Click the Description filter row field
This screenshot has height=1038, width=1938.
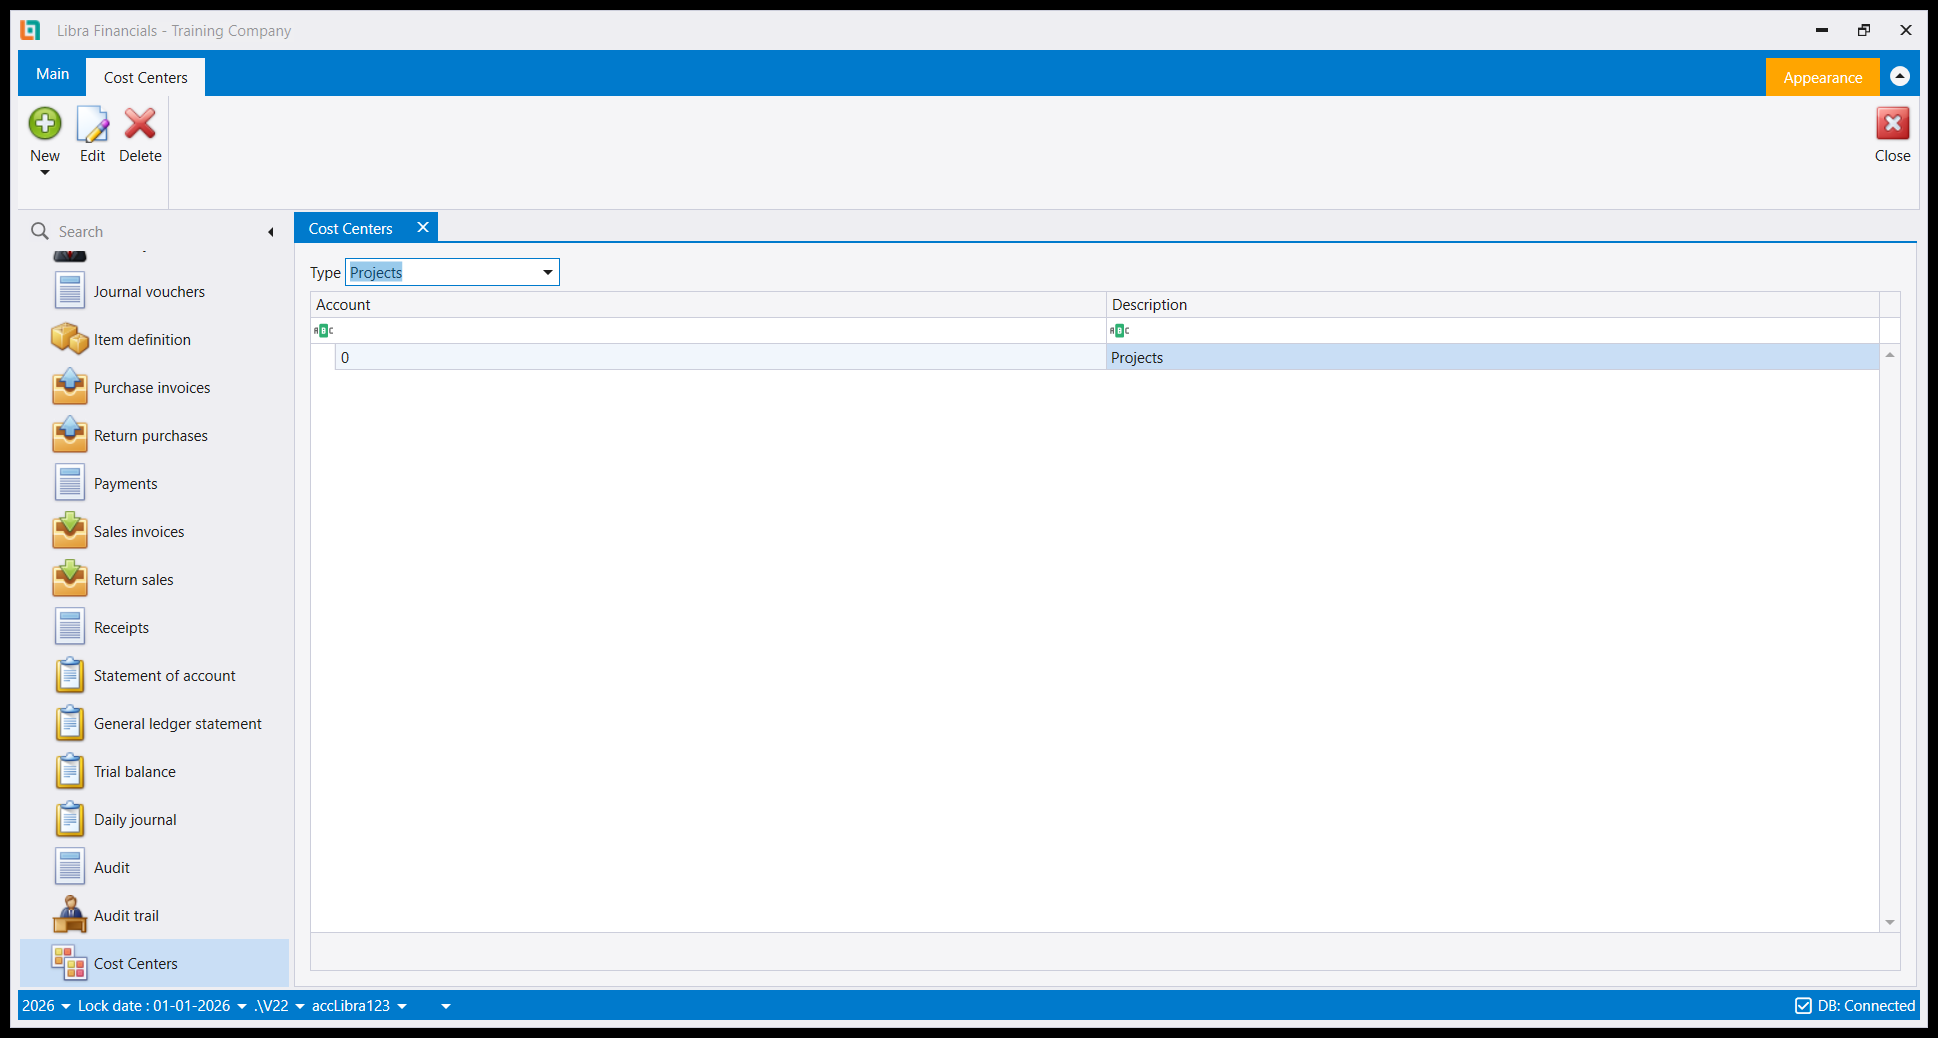[x=1493, y=331]
